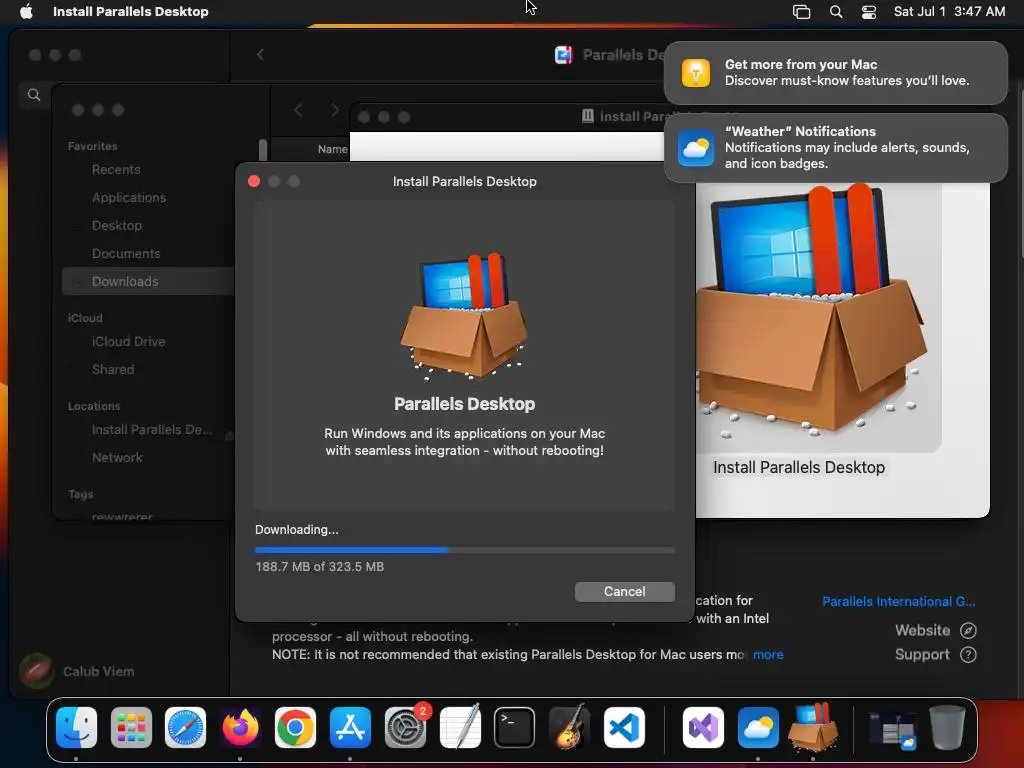Launch Google Chrome from the Dock

295,727
